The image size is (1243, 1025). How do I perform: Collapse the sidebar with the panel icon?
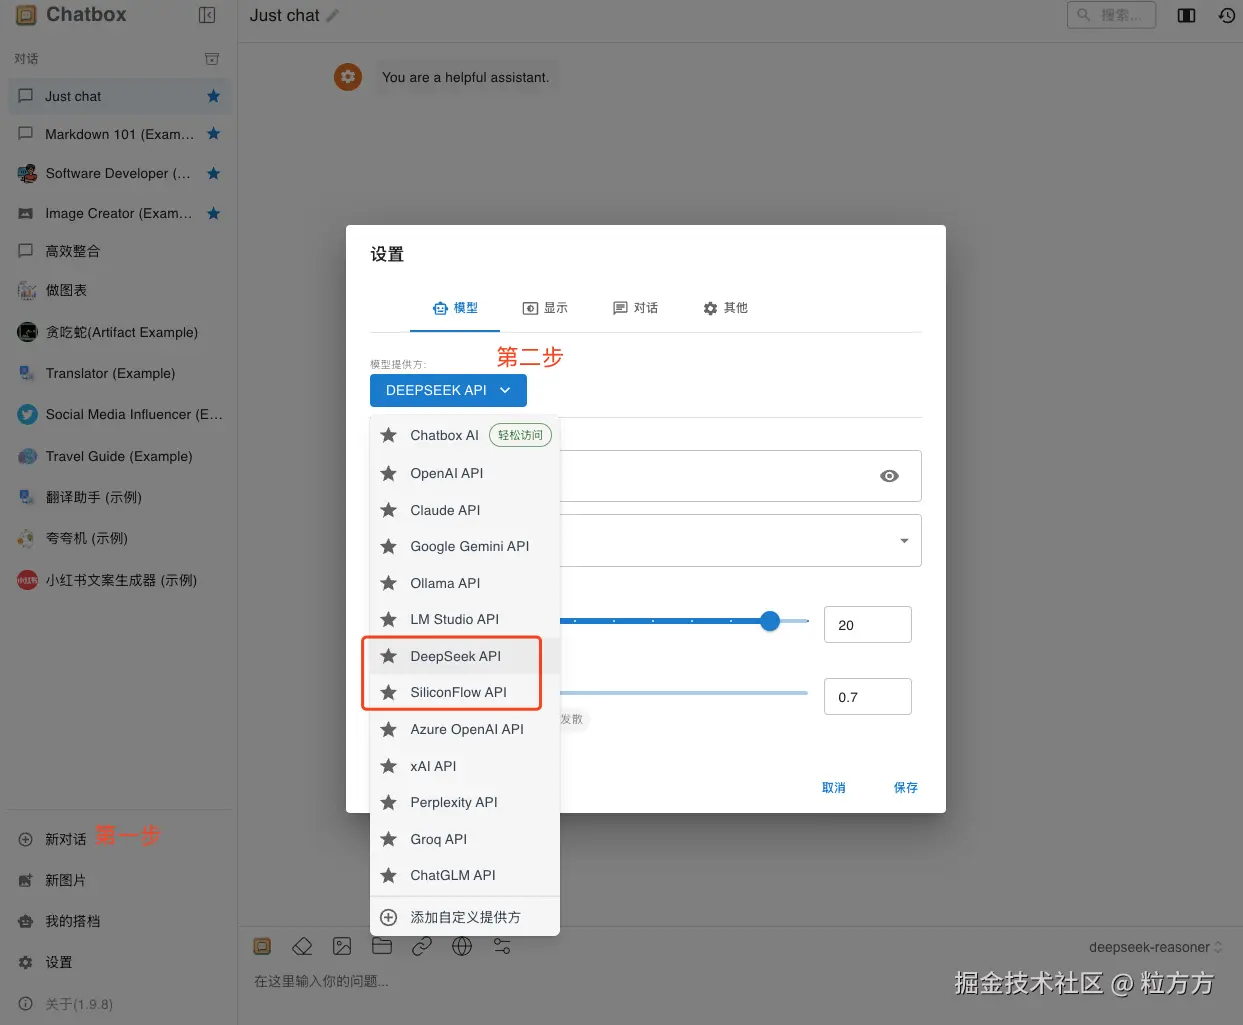(207, 15)
